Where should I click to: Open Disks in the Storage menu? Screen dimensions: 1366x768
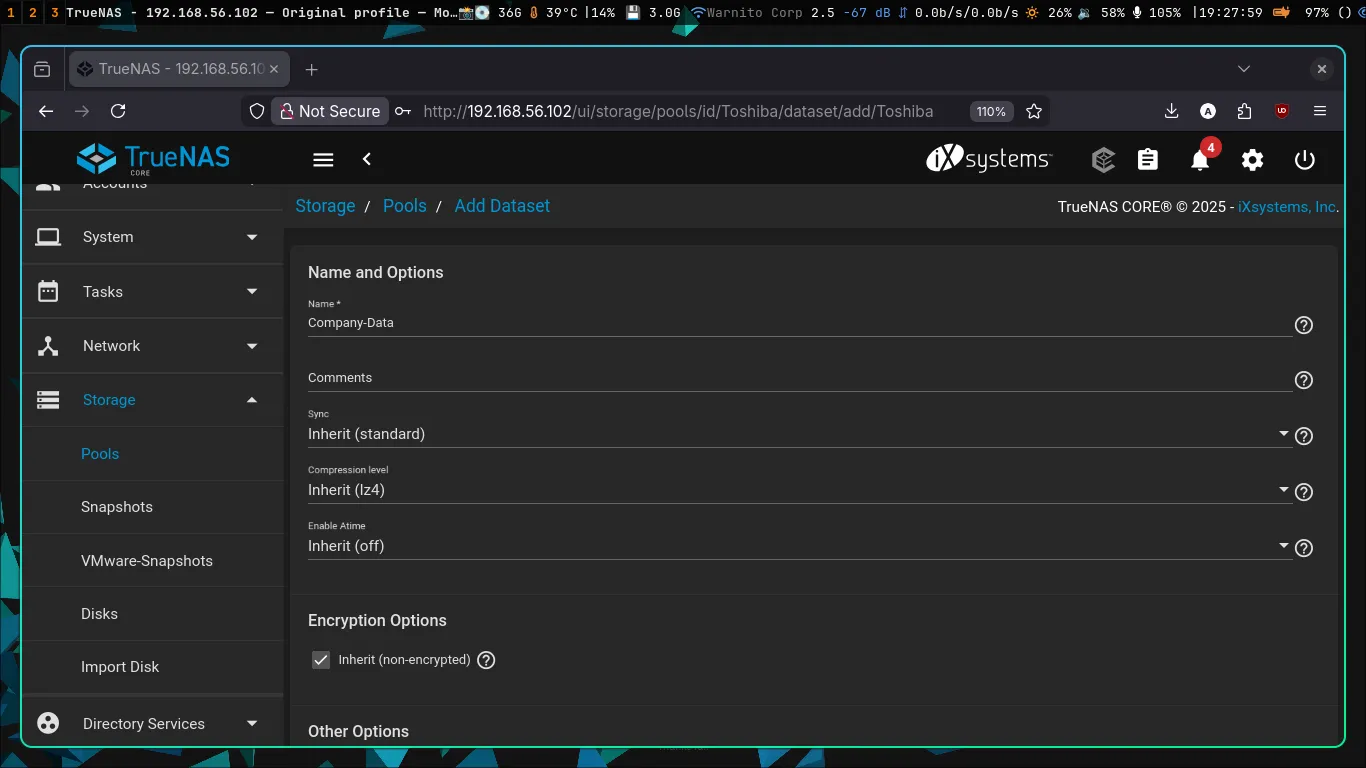99,614
